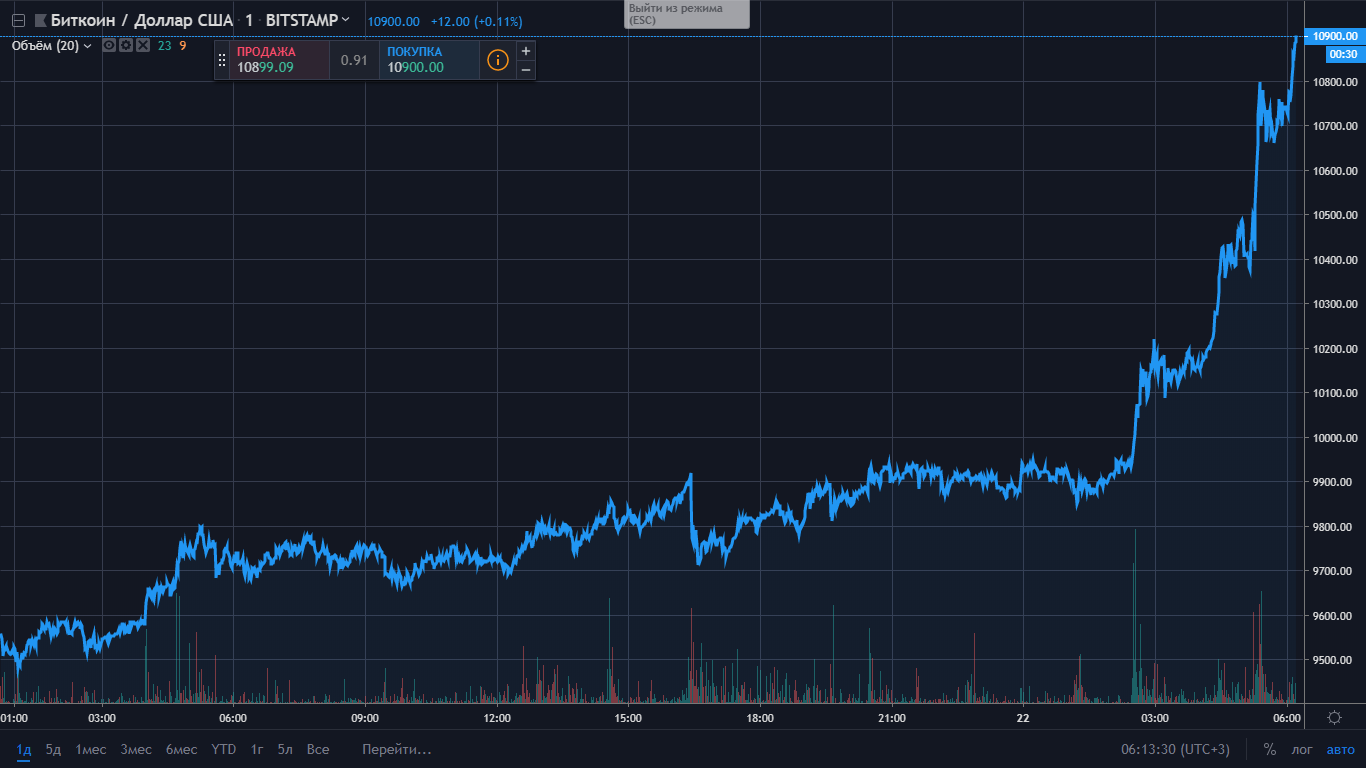Click the +12.00 (+0.11%) change value

click(x=476, y=21)
